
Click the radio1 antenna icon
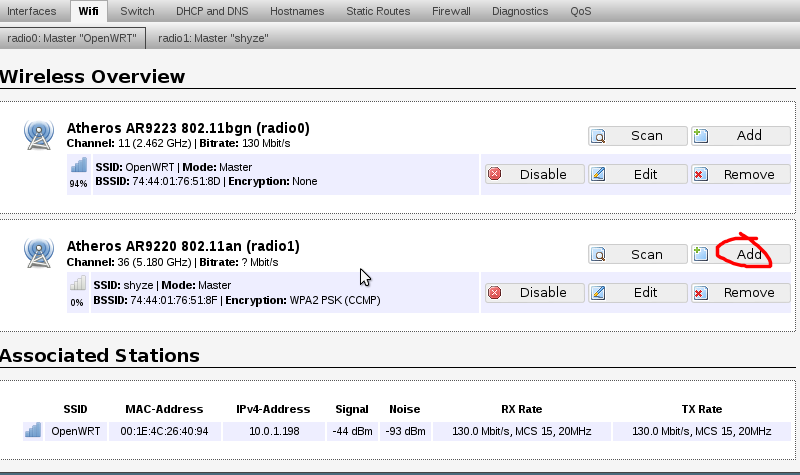pyautogui.click(x=39, y=253)
